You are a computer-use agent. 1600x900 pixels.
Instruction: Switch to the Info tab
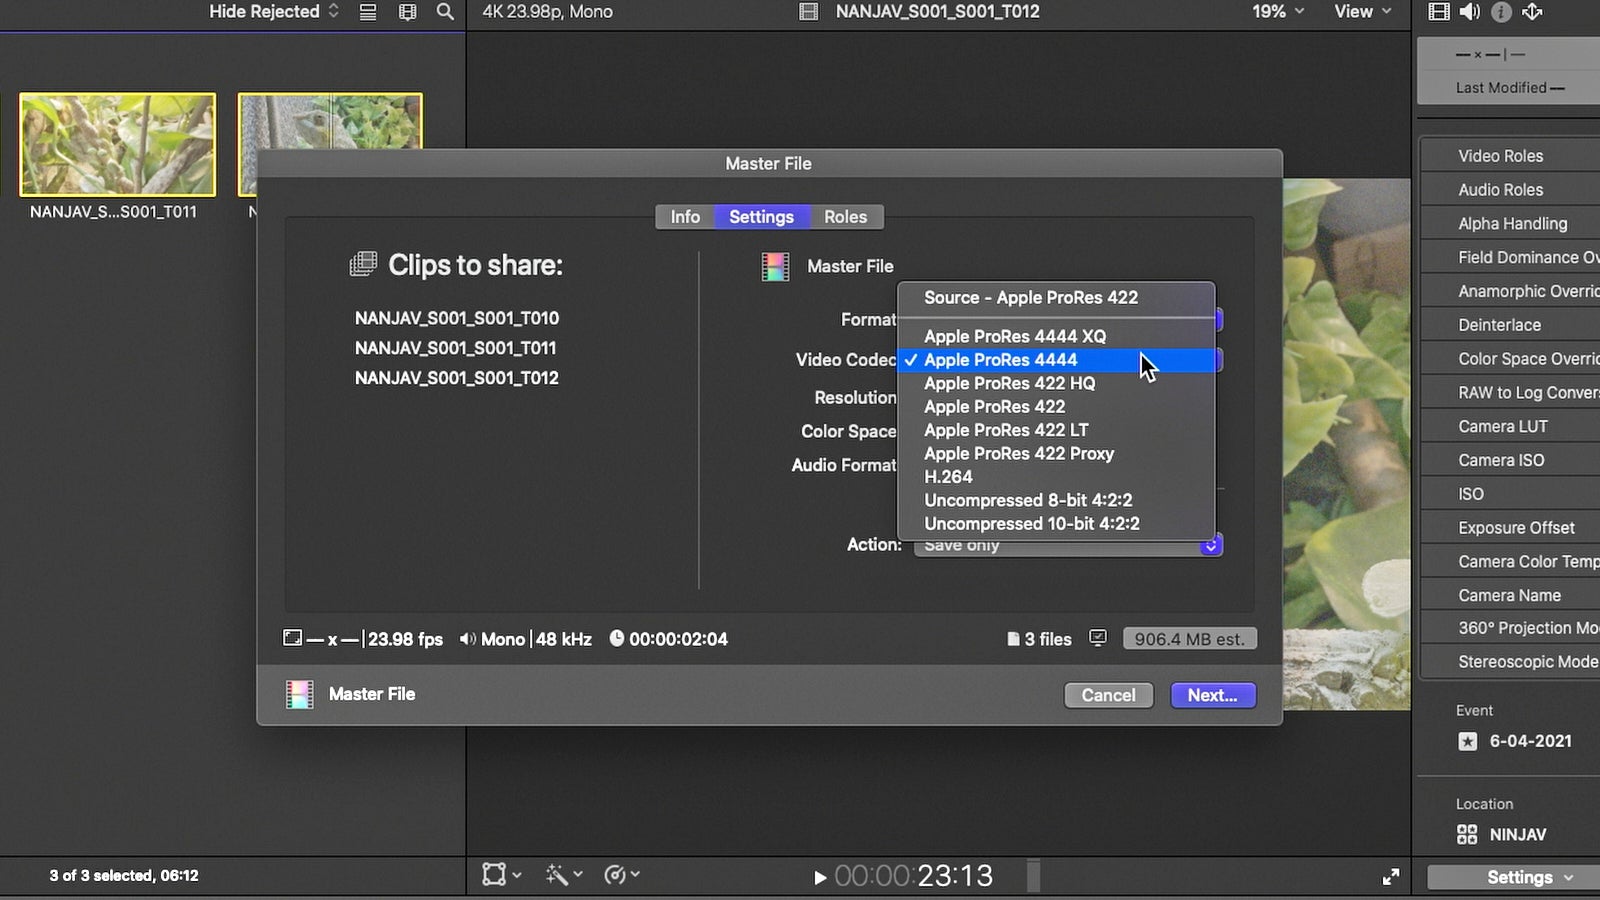[x=685, y=217]
